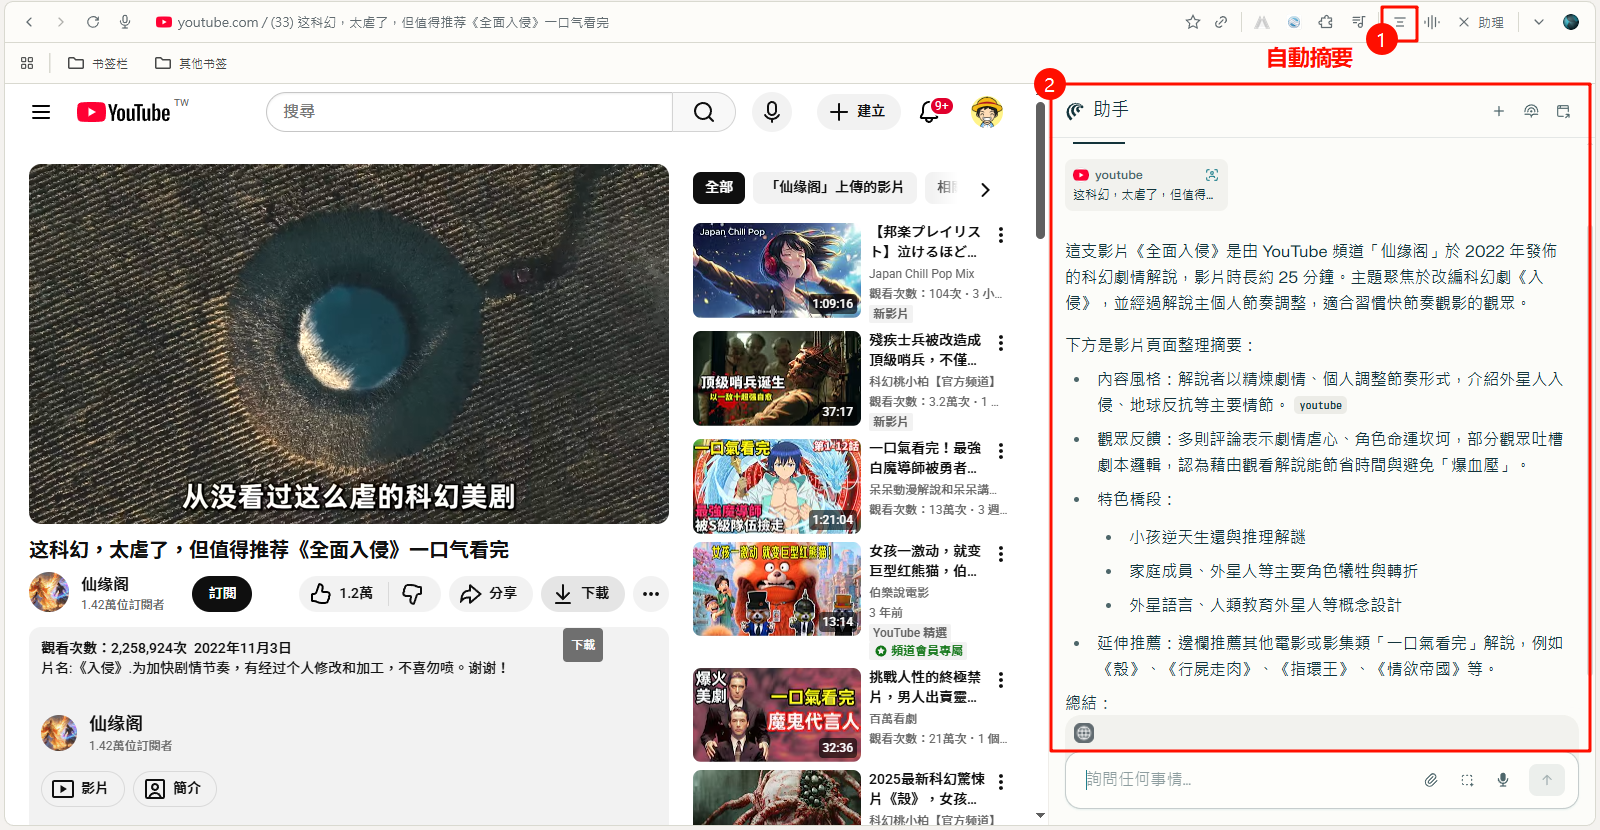The width and height of the screenshot is (1600, 830).
Task: Open YouTube notifications bell
Action: (x=929, y=112)
